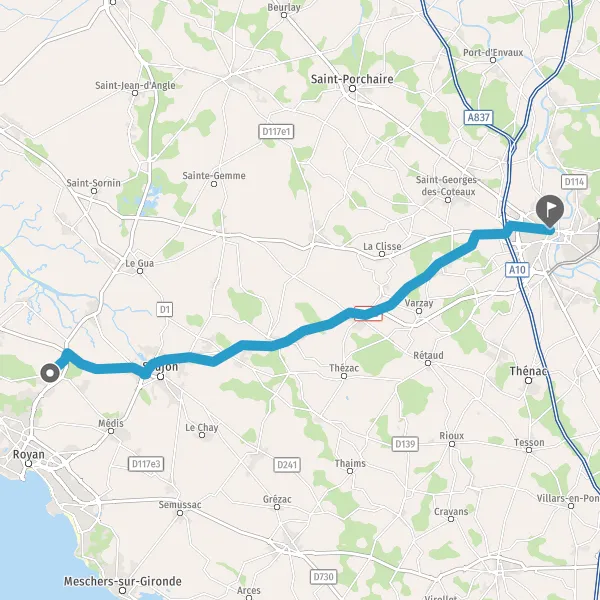Viewport: 600px width, 600px height.
Task: Click the Varzay village marker
Action: (x=419, y=311)
